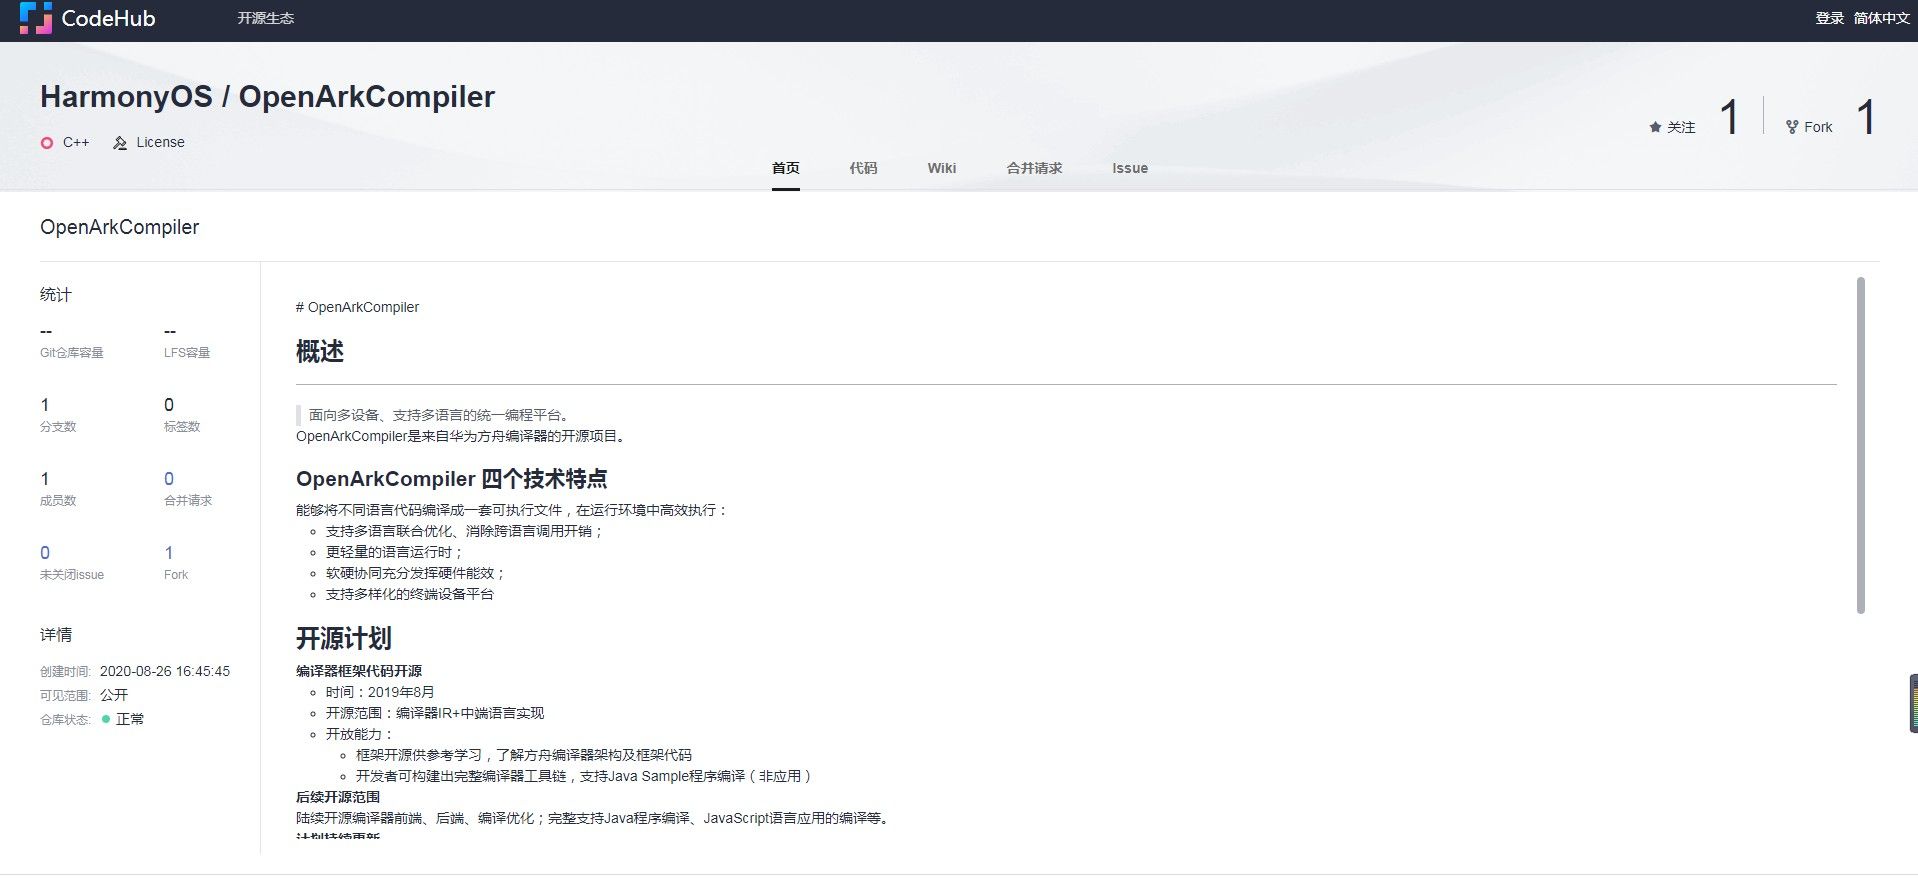Click the Fork button label
This screenshot has height=880, width=1918.
coord(1818,127)
